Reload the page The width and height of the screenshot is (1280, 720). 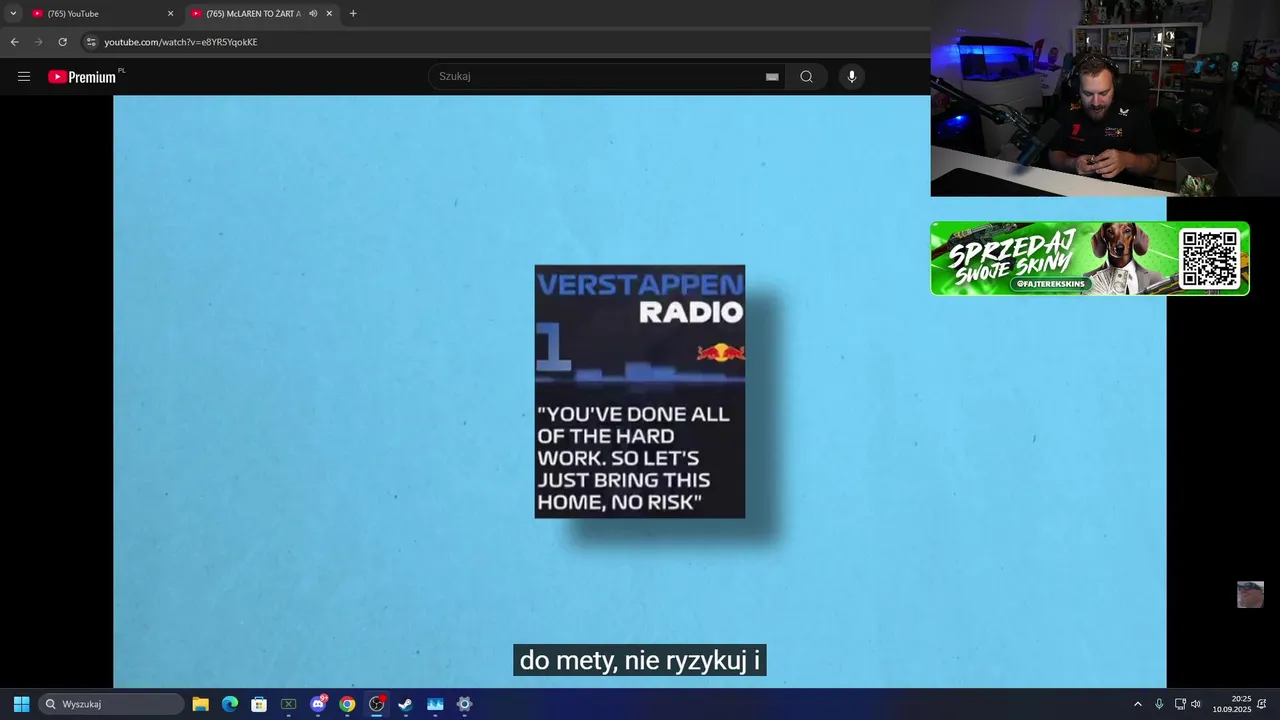62,42
